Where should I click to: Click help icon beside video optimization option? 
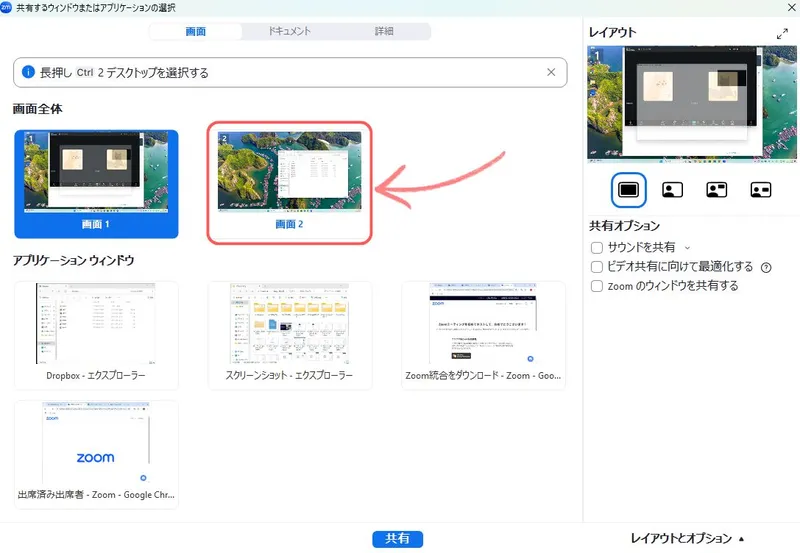tap(766, 267)
